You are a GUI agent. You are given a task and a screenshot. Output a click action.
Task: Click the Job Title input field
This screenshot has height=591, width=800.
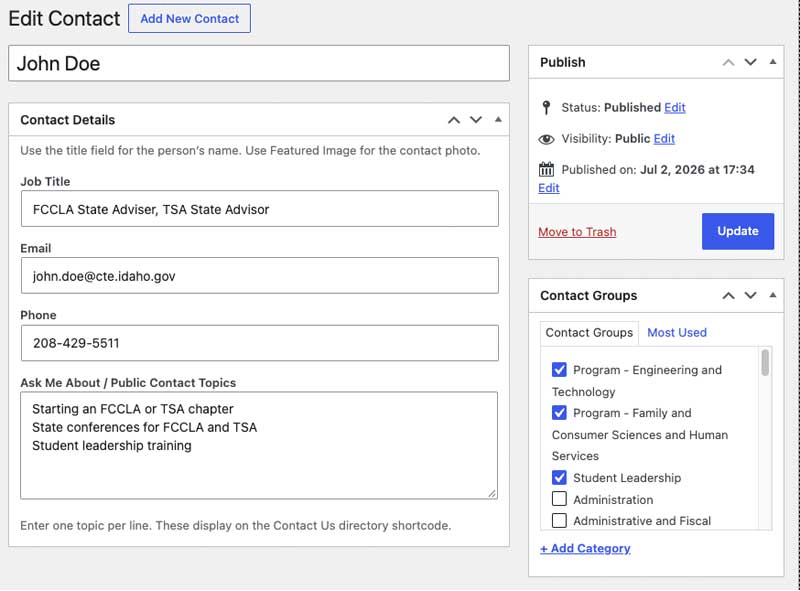(x=260, y=209)
